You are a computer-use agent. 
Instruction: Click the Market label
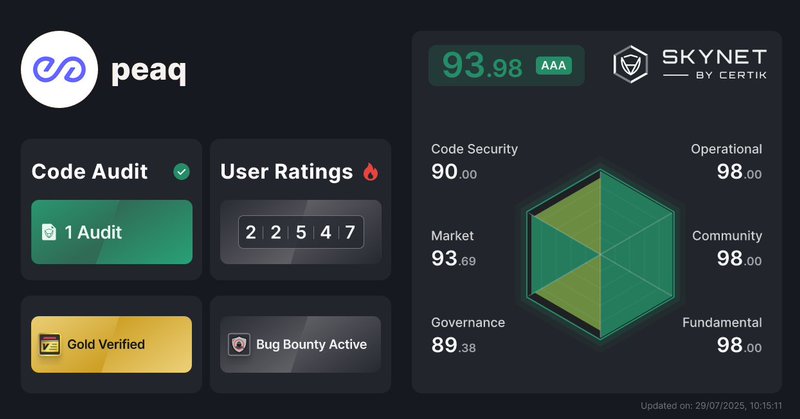(x=453, y=236)
